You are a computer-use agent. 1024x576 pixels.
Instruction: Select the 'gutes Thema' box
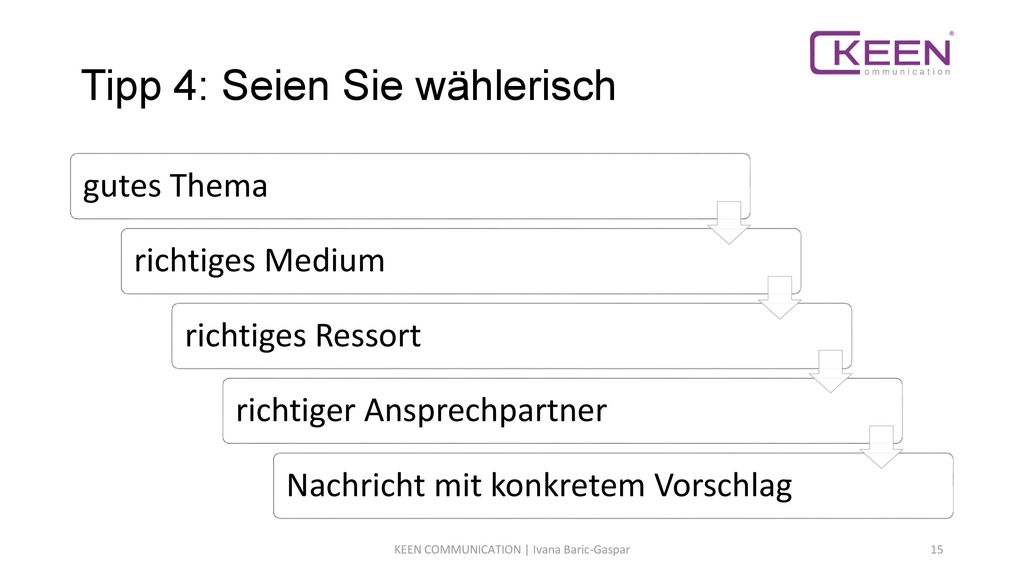click(410, 186)
